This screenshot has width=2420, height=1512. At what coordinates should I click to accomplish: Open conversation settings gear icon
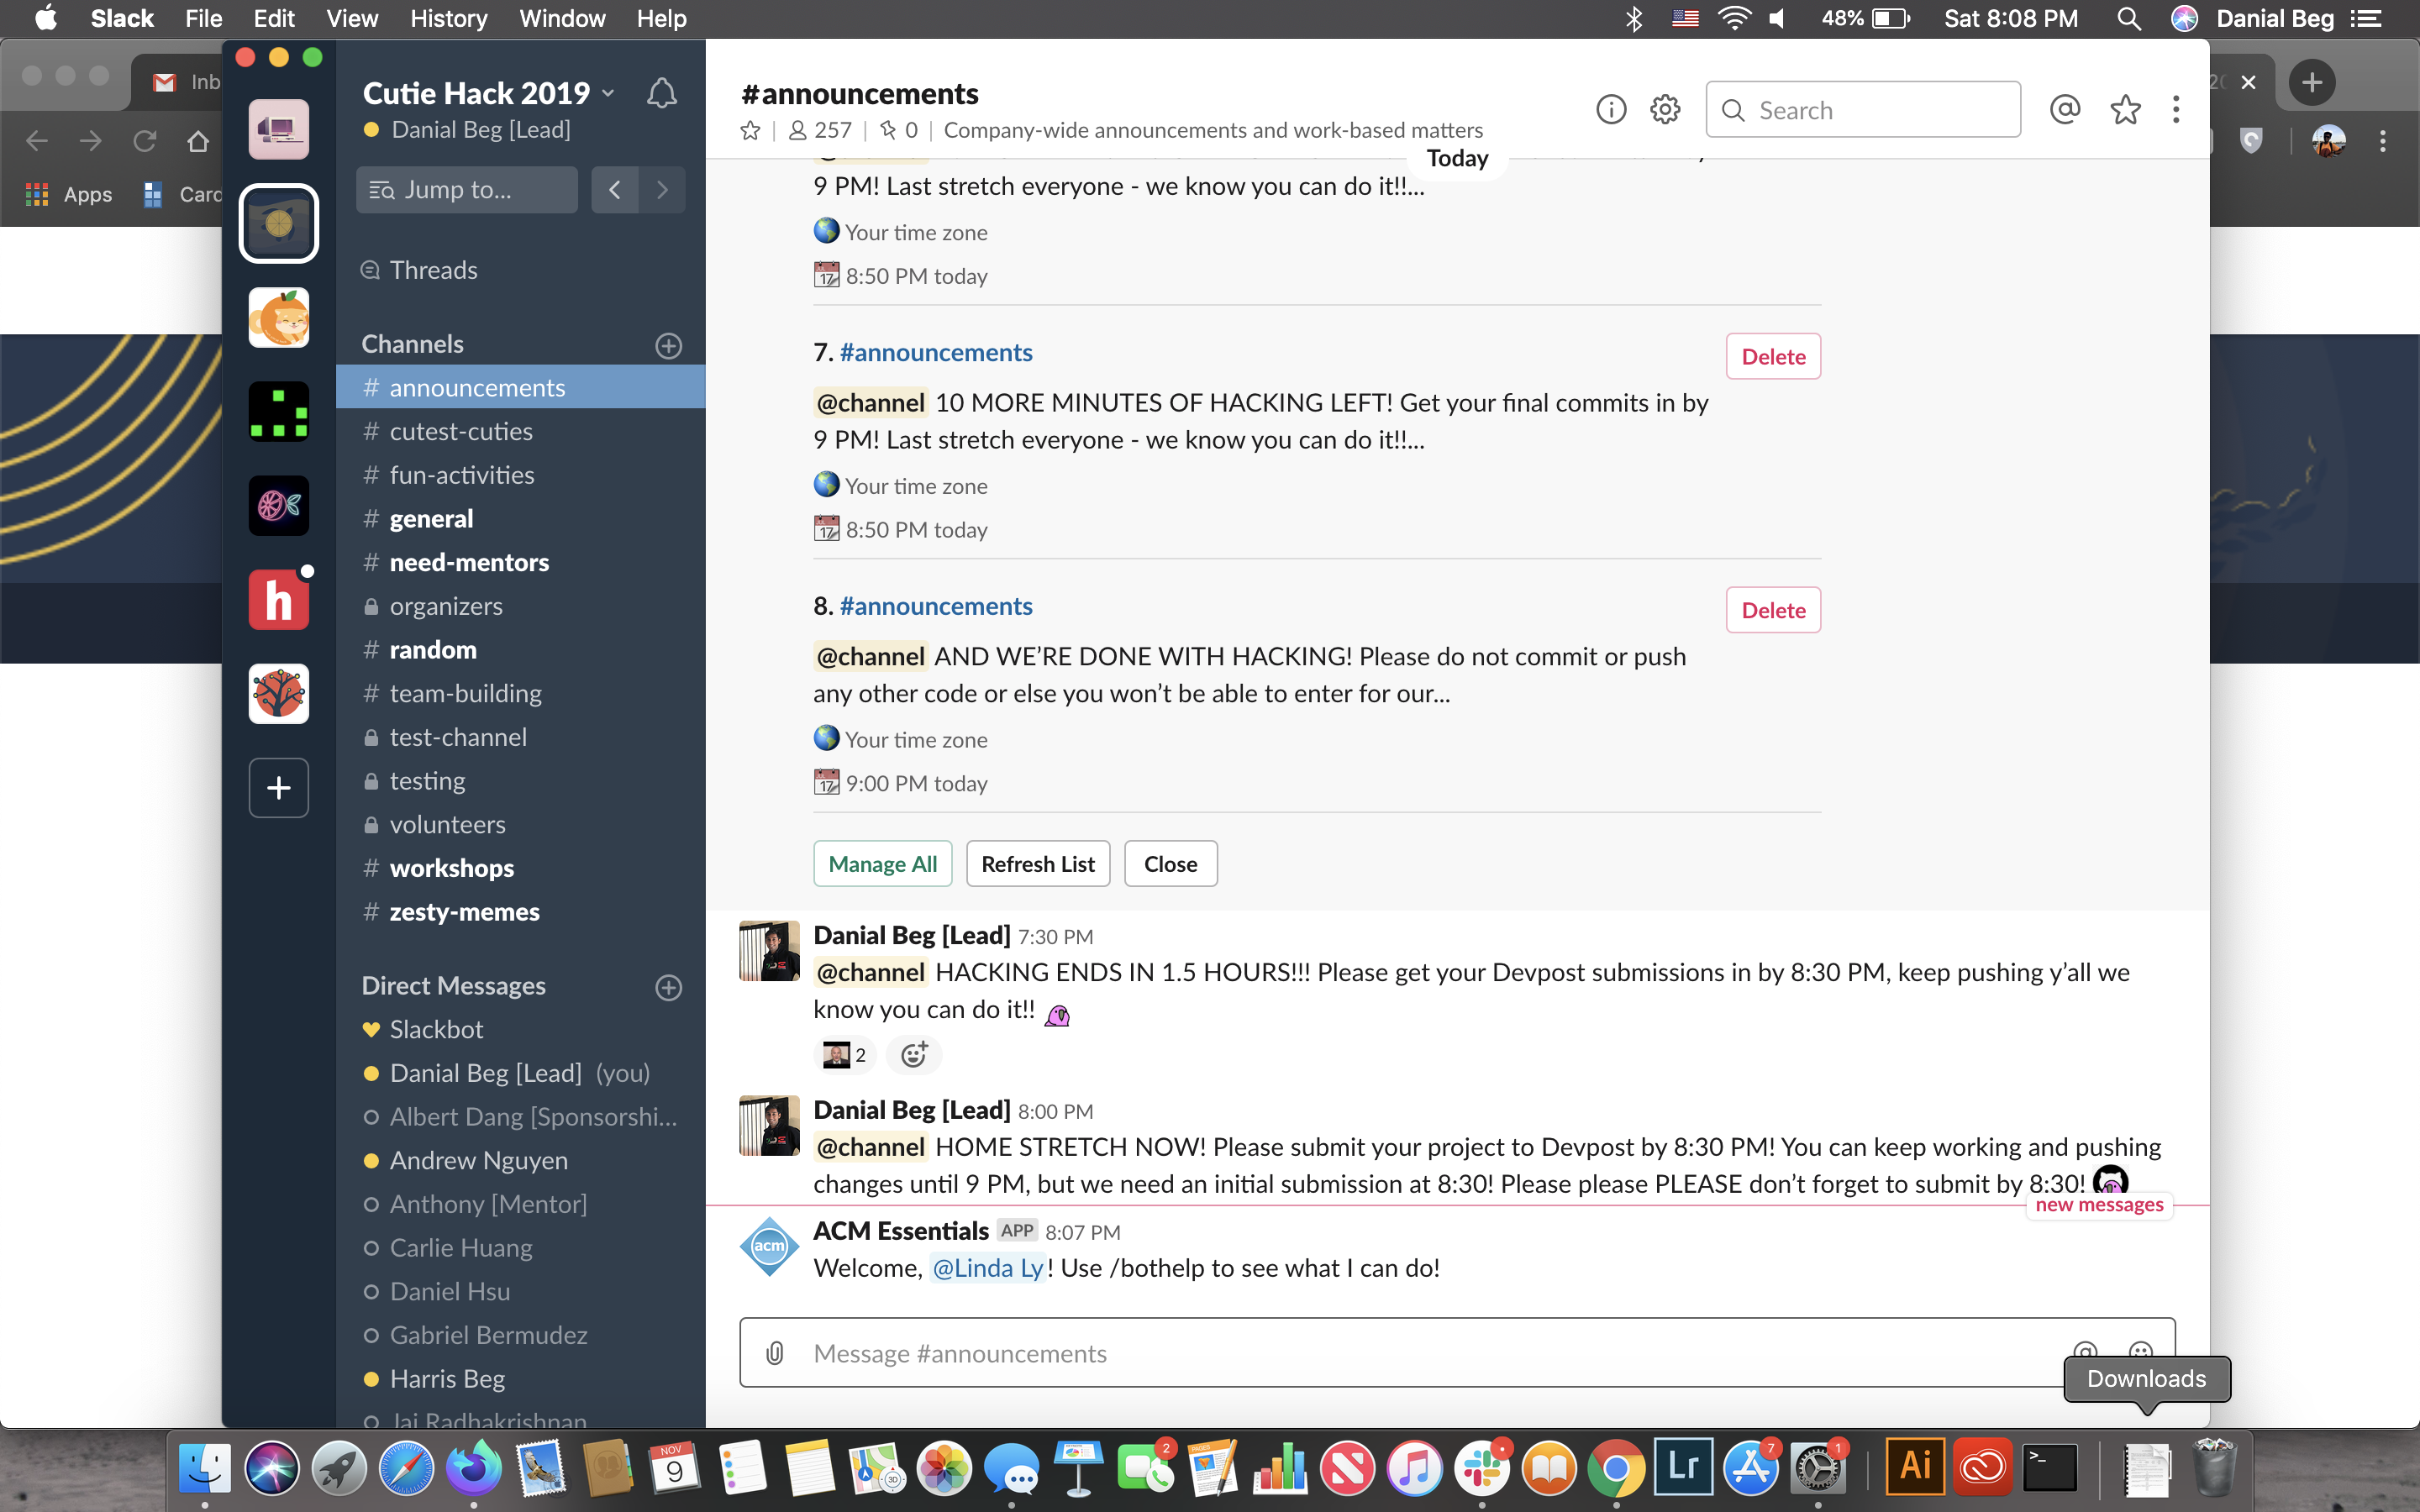click(1665, 109)
